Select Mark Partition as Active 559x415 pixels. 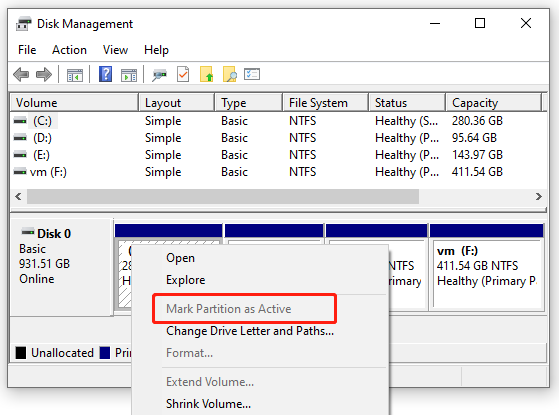point(229,309)
